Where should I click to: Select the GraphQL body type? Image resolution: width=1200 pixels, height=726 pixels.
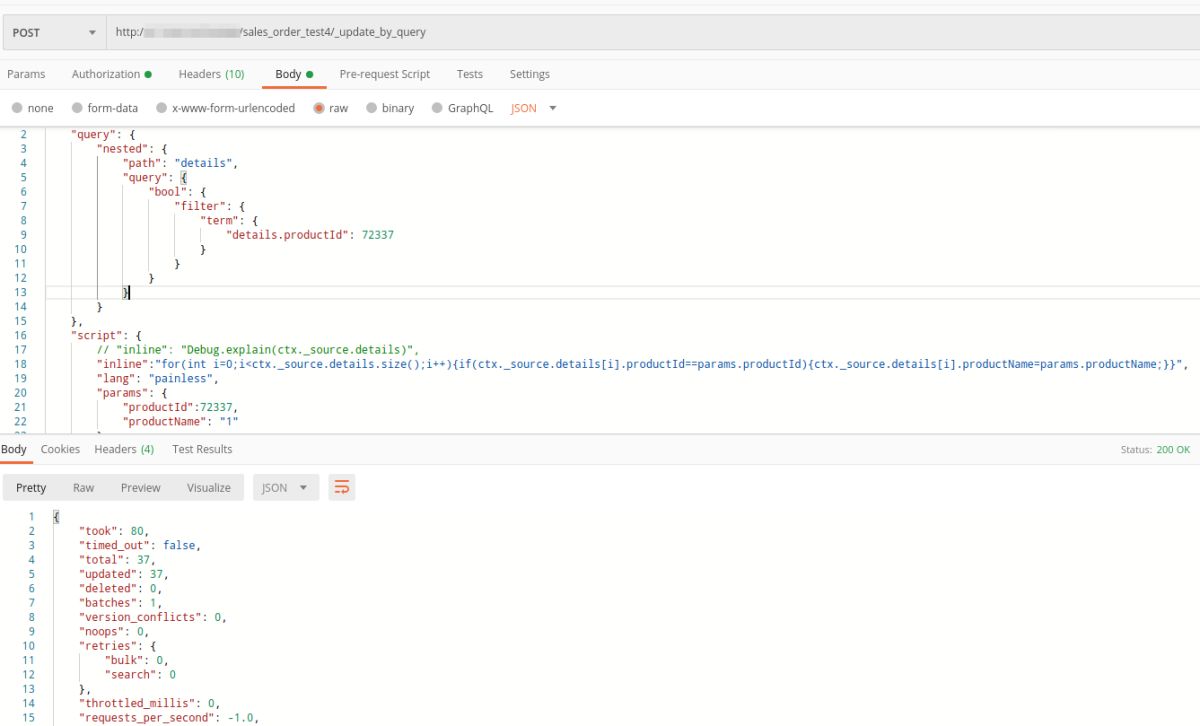pyautogui.click(x=462, y=108)
